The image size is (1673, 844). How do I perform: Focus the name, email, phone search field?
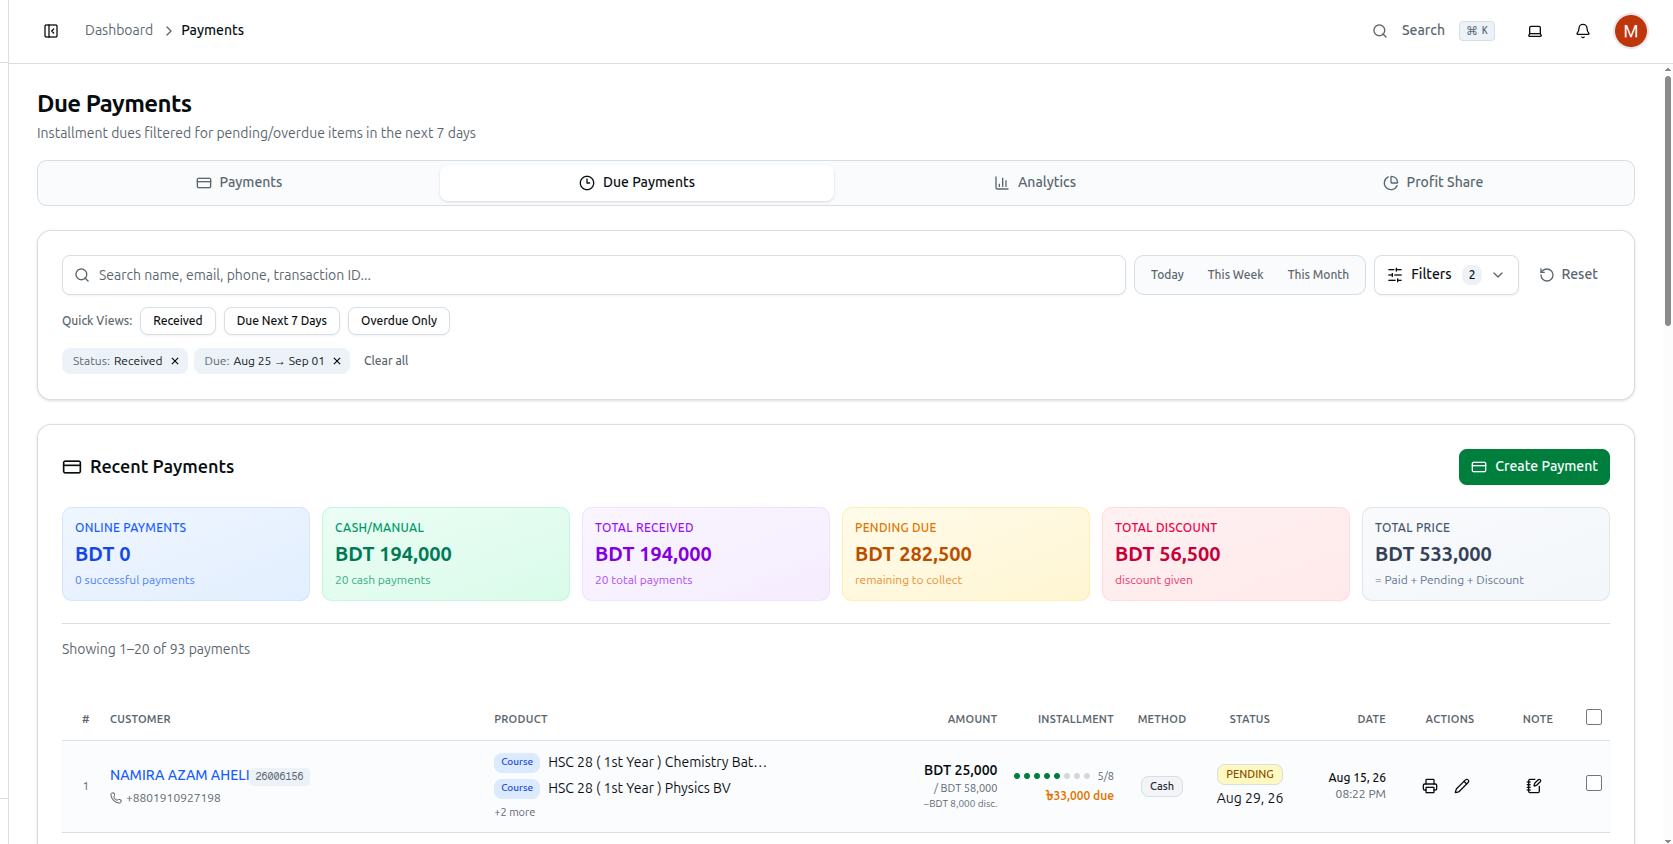(x=594, y=275)
